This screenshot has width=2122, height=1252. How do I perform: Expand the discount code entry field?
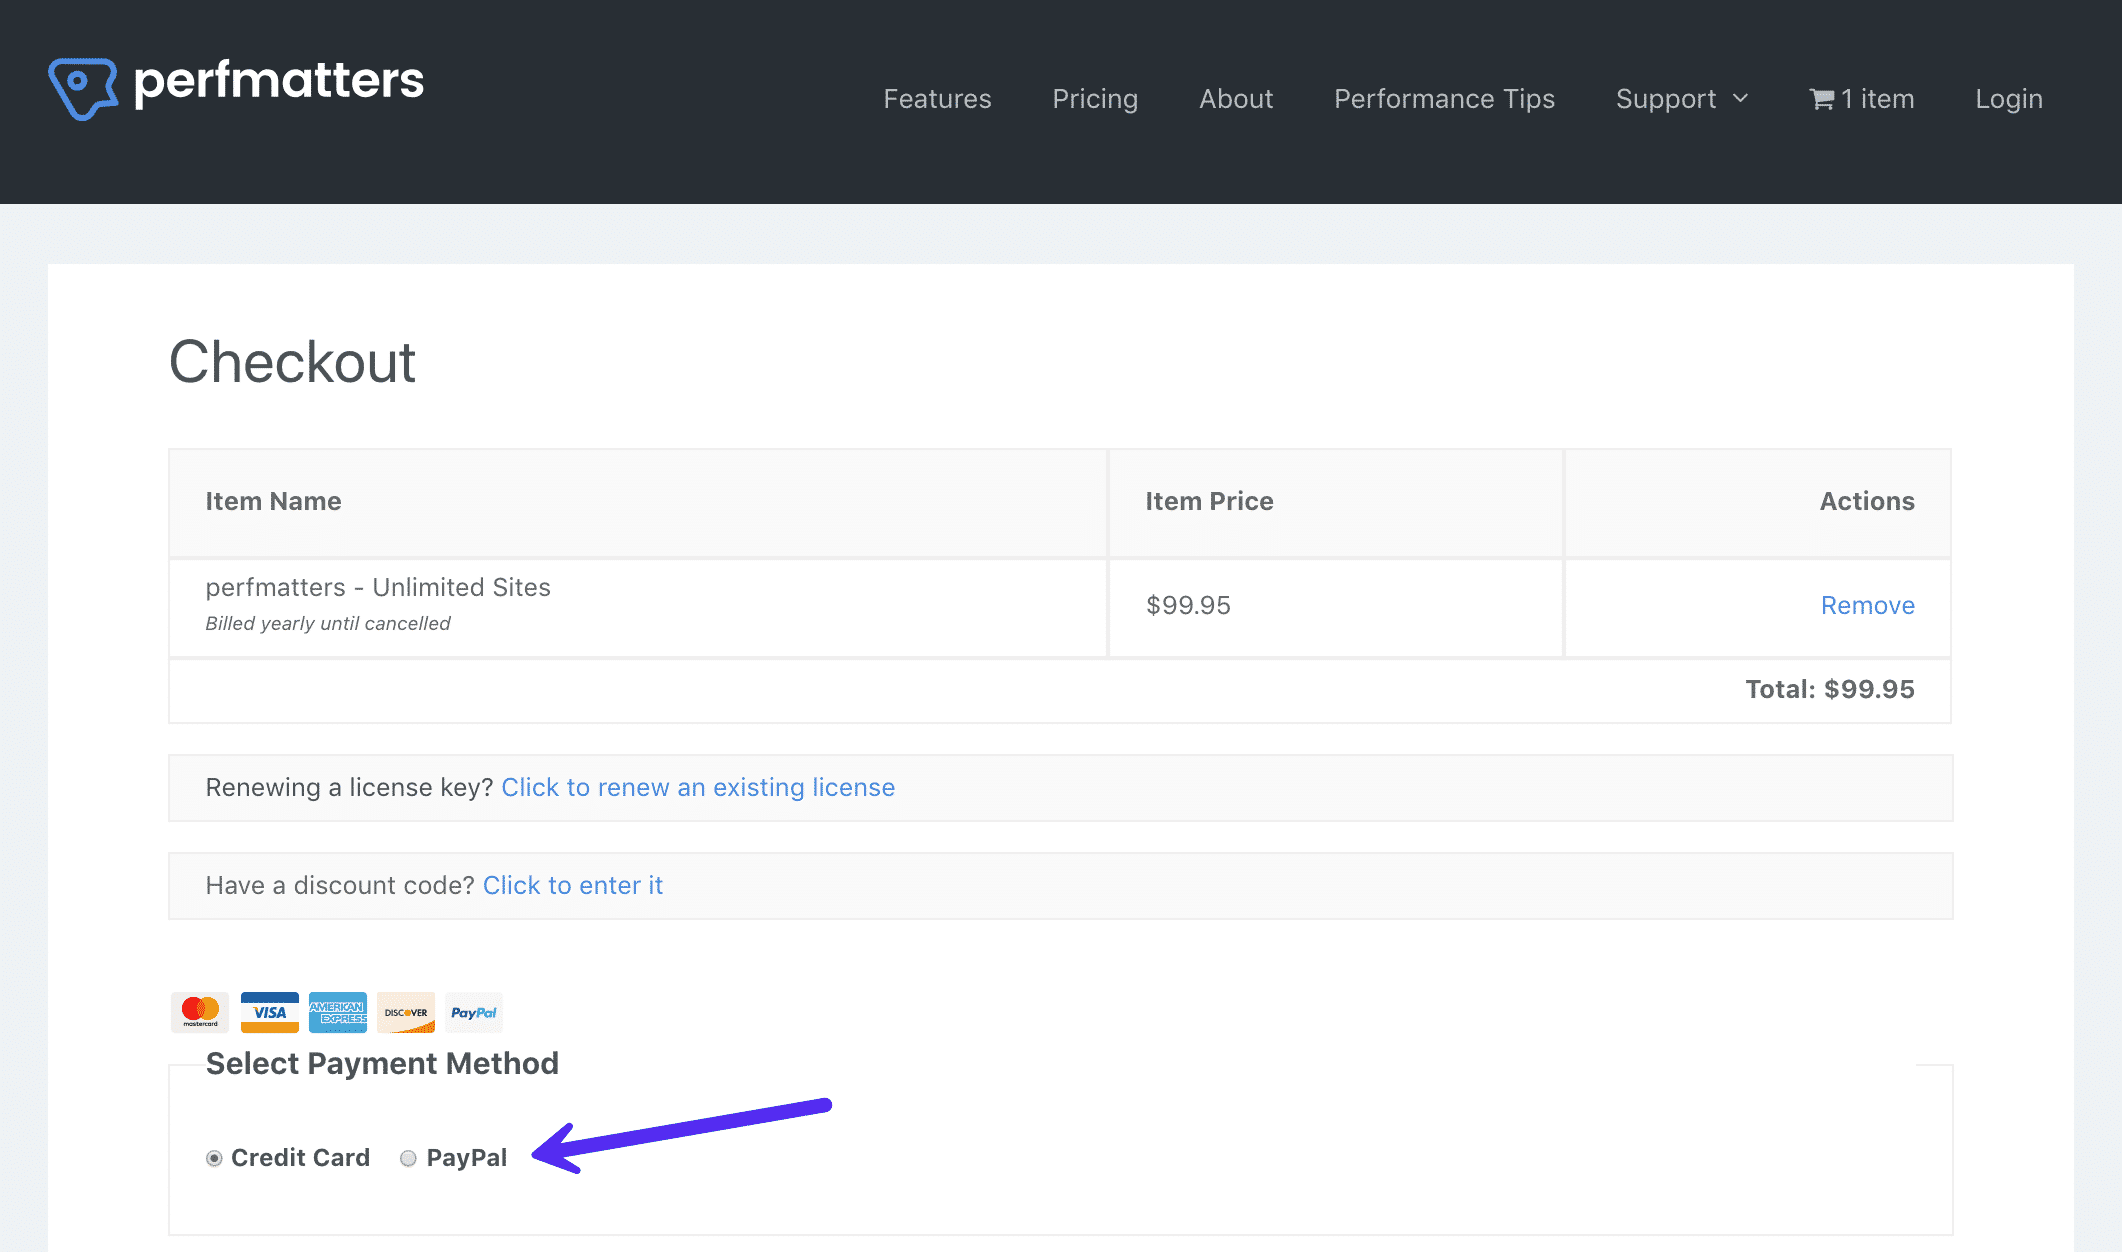[x=572, y=882]
